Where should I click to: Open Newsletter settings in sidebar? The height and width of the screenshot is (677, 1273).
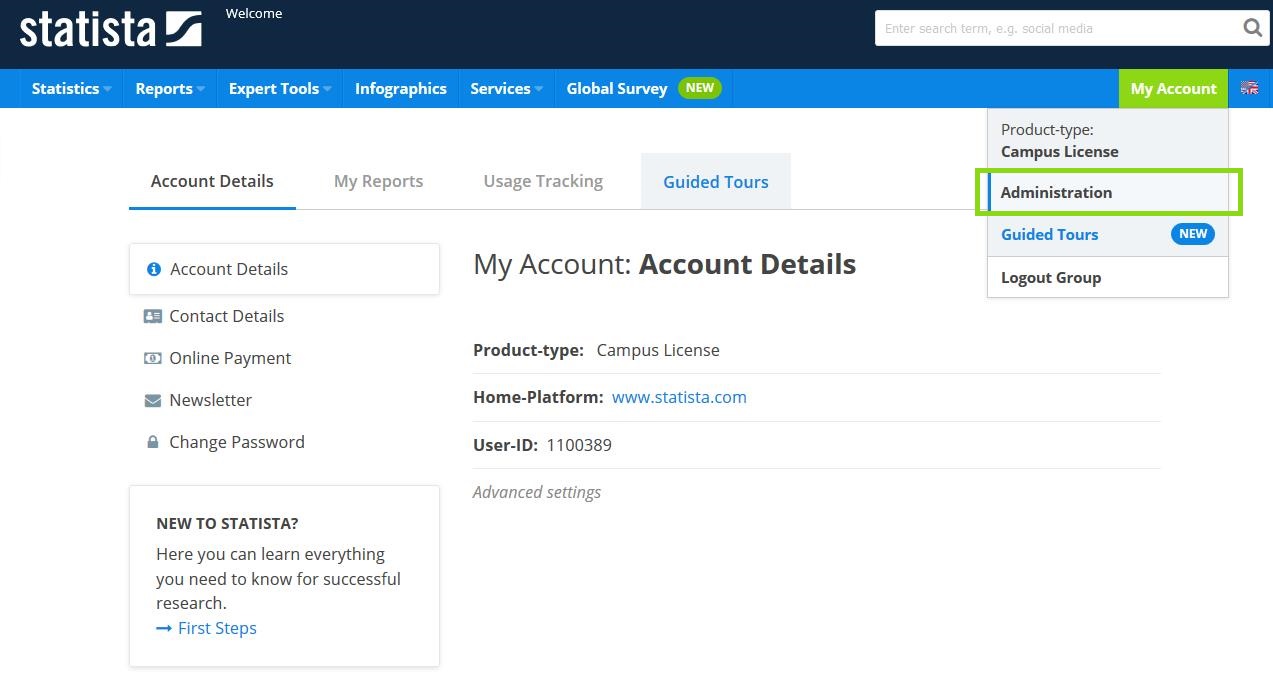pyautogui.click(x=210, y=400)
